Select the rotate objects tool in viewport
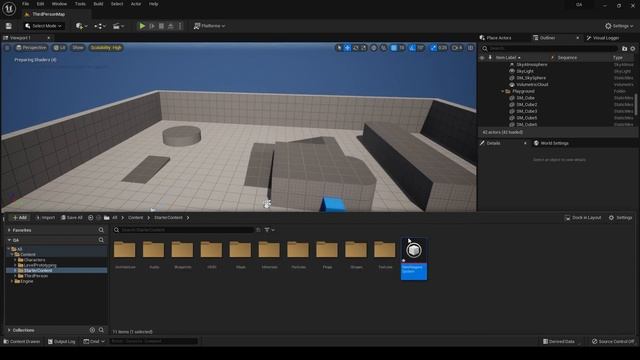Image resolution: width=640 pixels, height=360 pixels. (356, 48)
